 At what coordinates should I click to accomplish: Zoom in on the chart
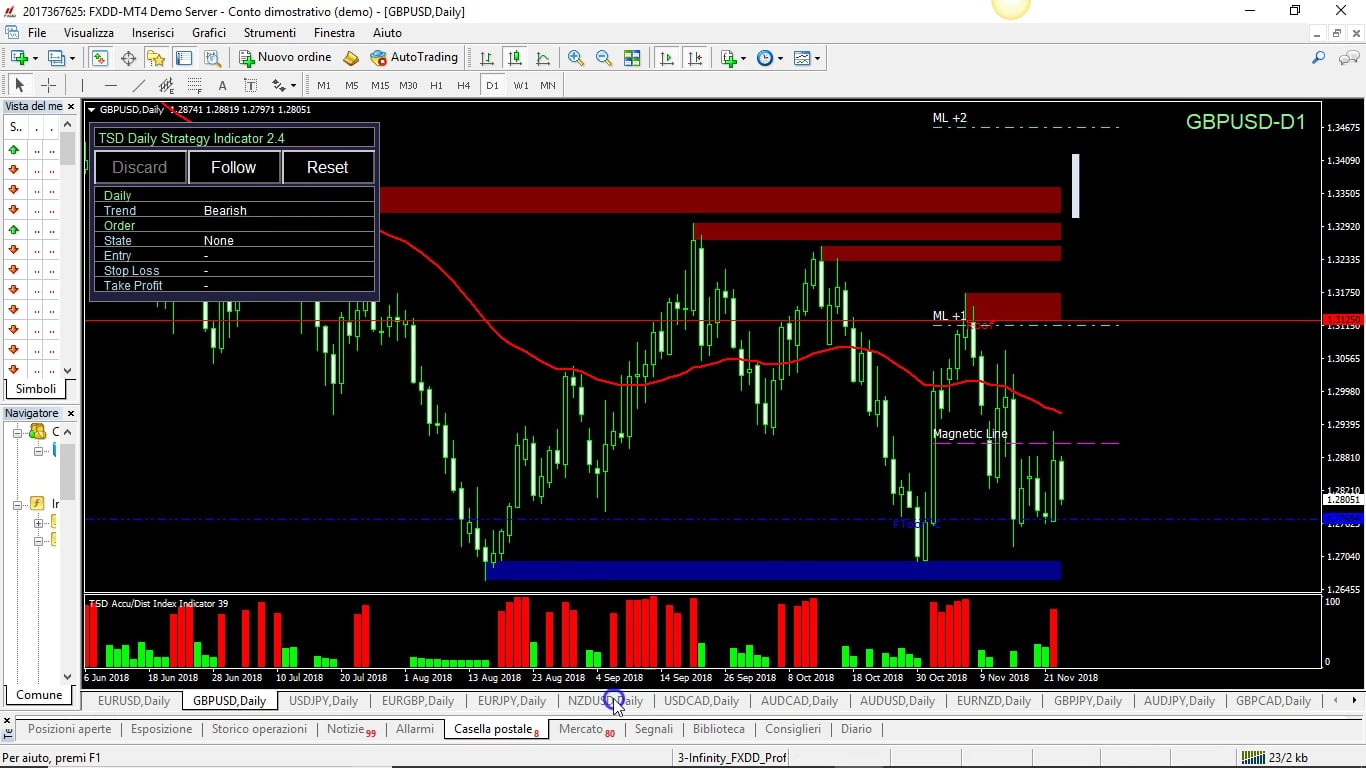pos(576,58)
